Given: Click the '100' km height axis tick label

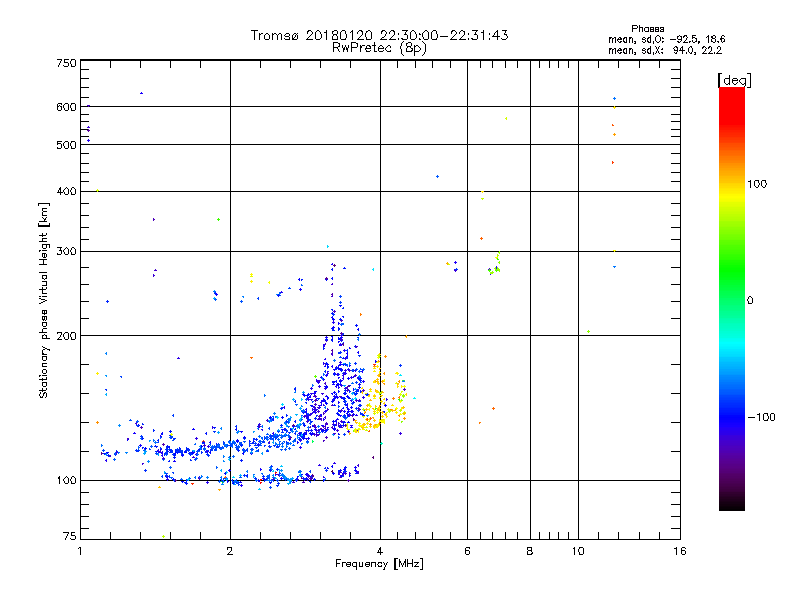Looking at the screenshot, I should pyautogui.click(x=66, y=480).
